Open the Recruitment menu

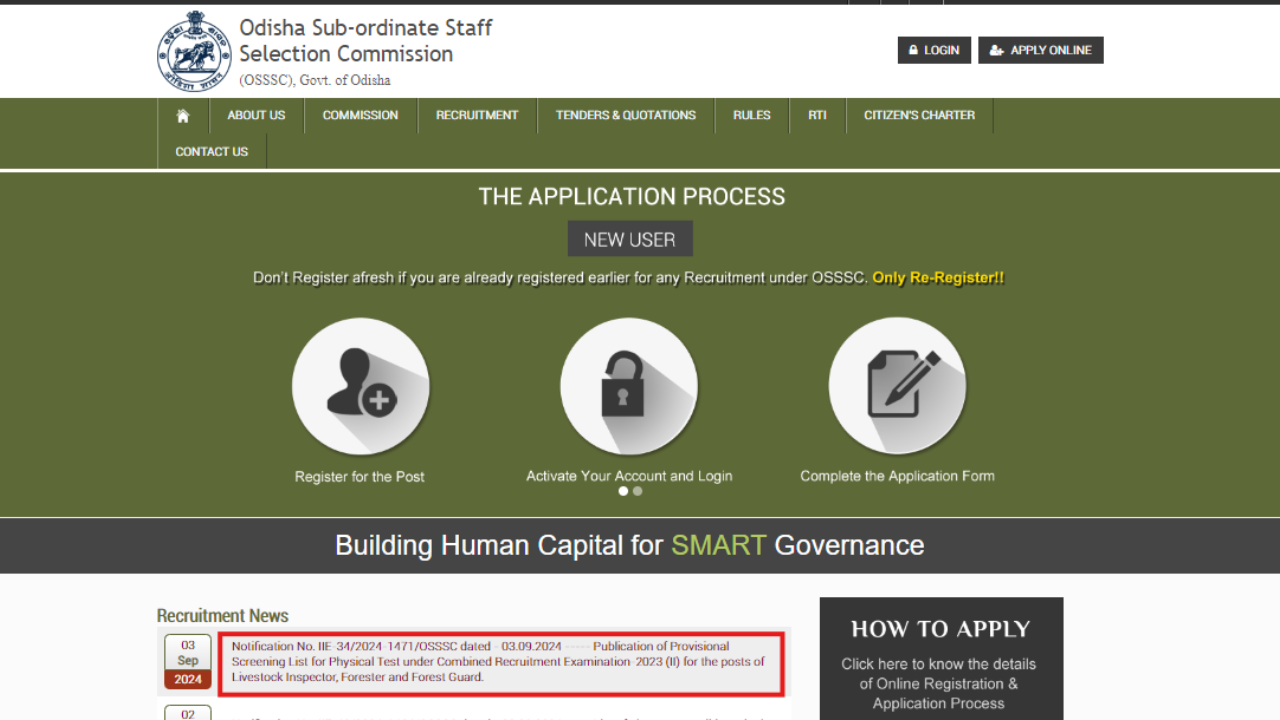point(477,116)
